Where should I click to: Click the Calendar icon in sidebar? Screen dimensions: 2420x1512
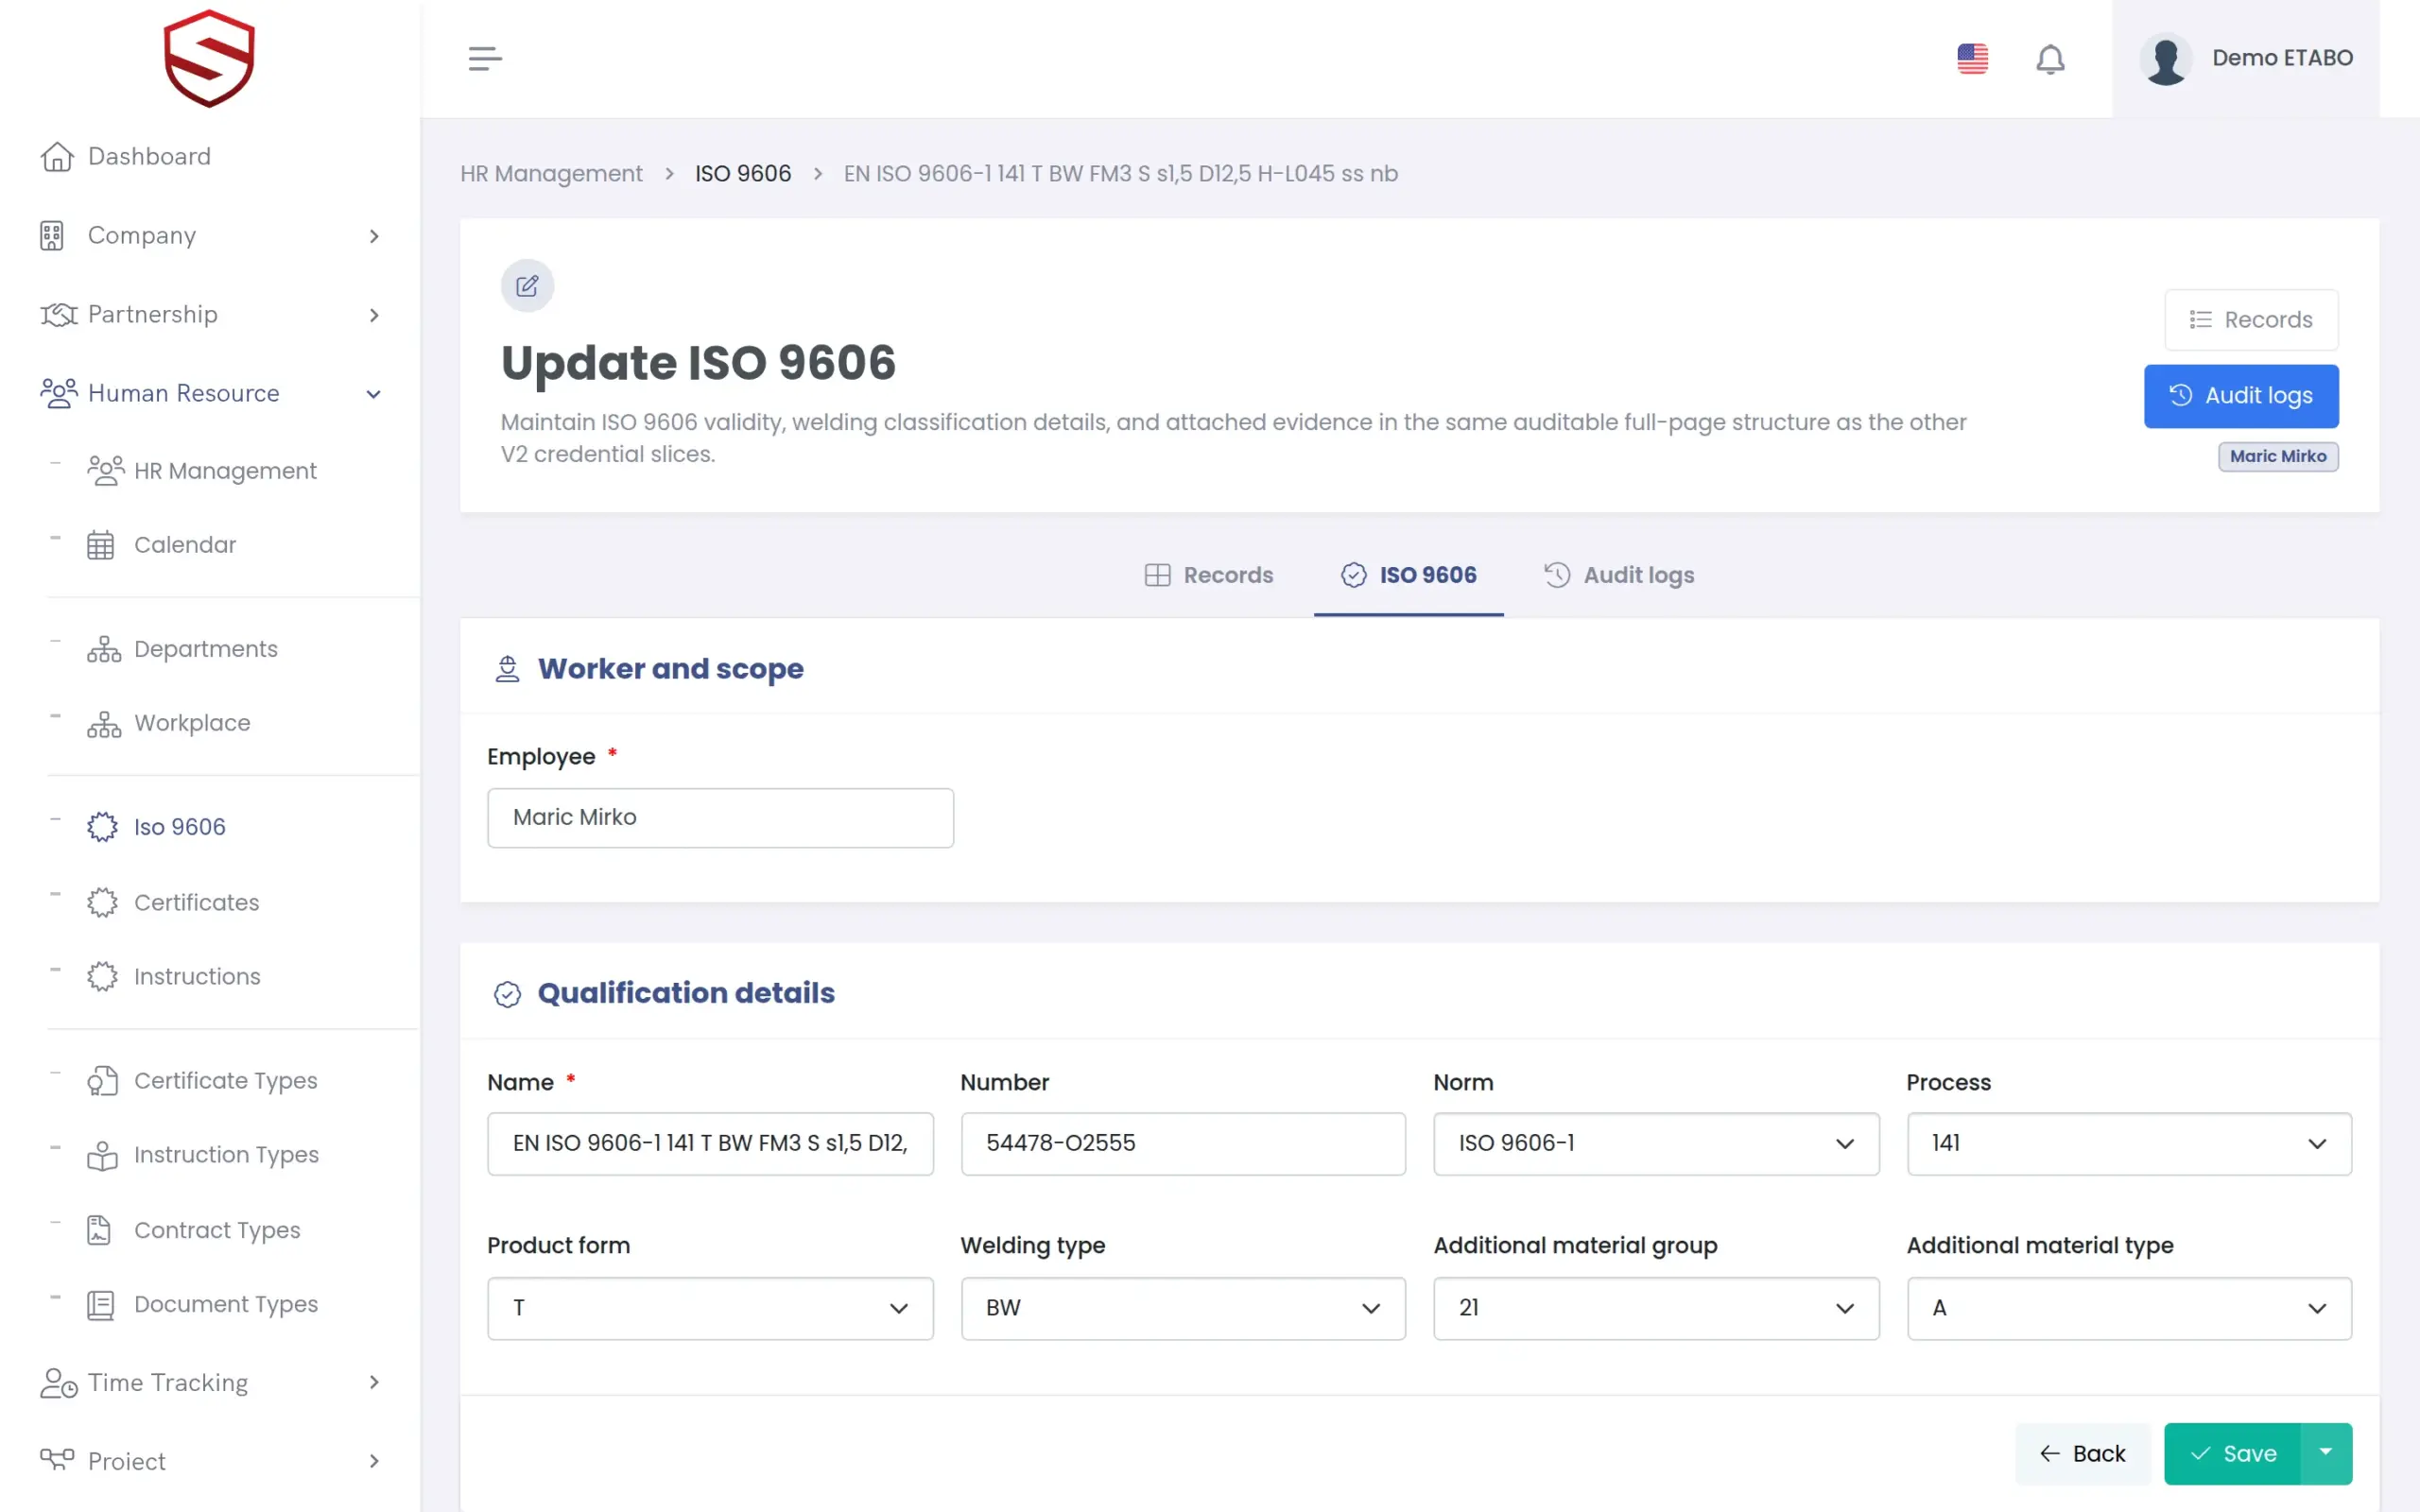point(100,545)
